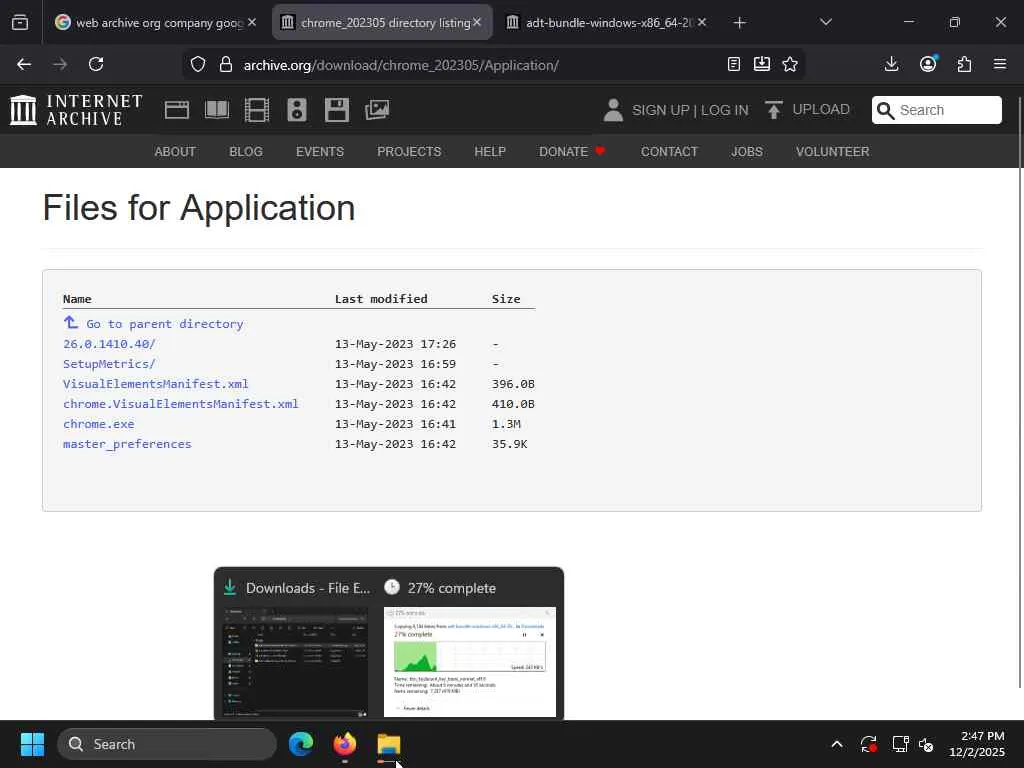Launch Microsoft Edge from taskbar
This screenshot has height=768, width=1024.
[301, 744]
